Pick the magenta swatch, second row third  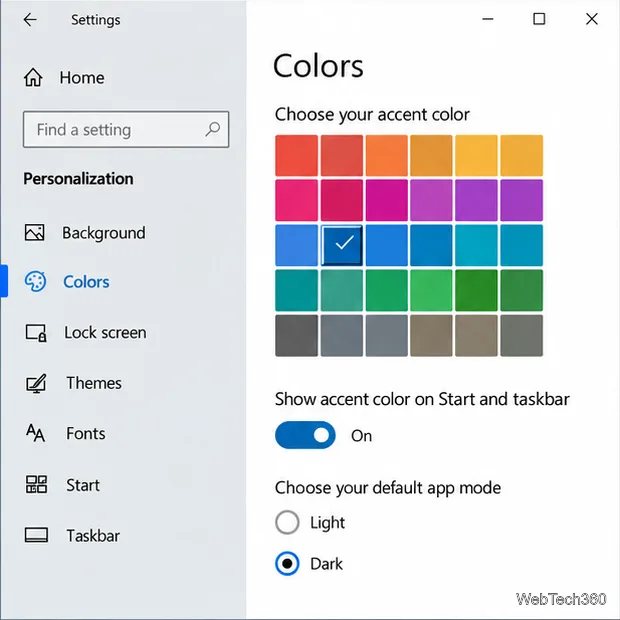coord(386,200)
